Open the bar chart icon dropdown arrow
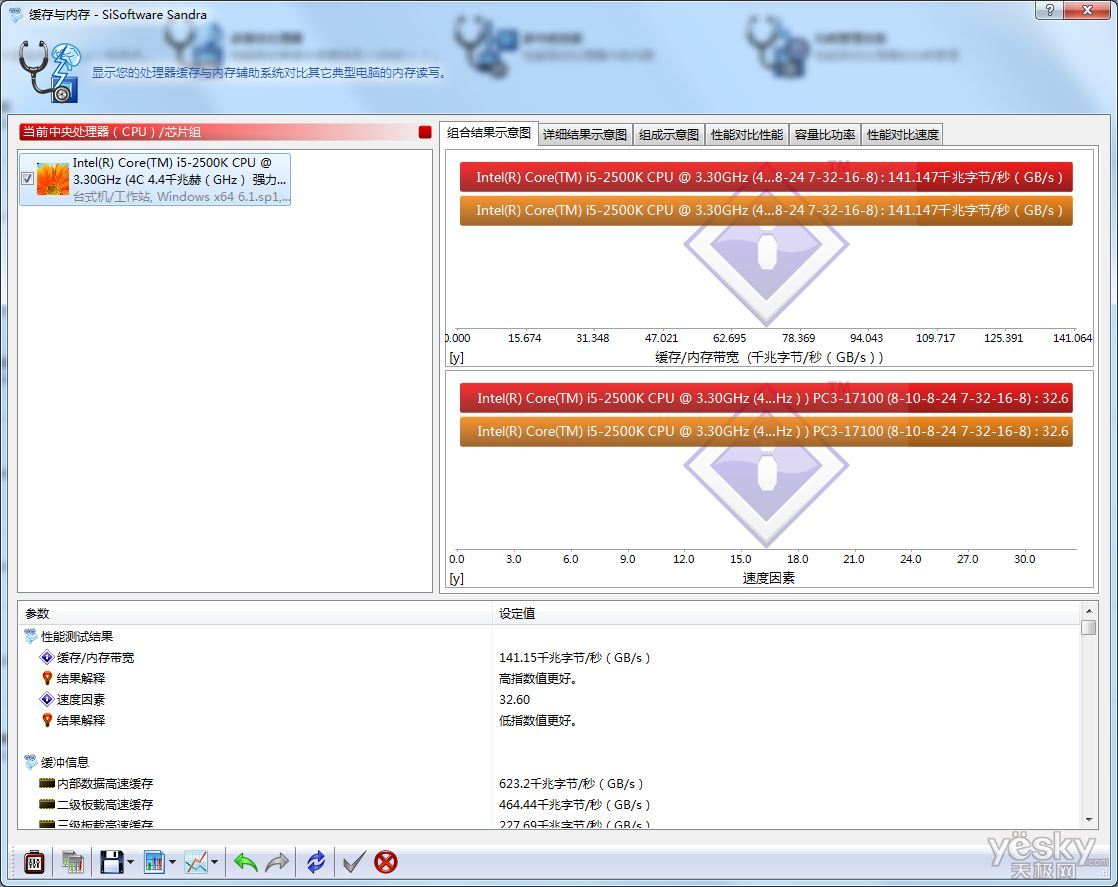This screenshot has width=1118, height=887. click(x=172, y=863)
